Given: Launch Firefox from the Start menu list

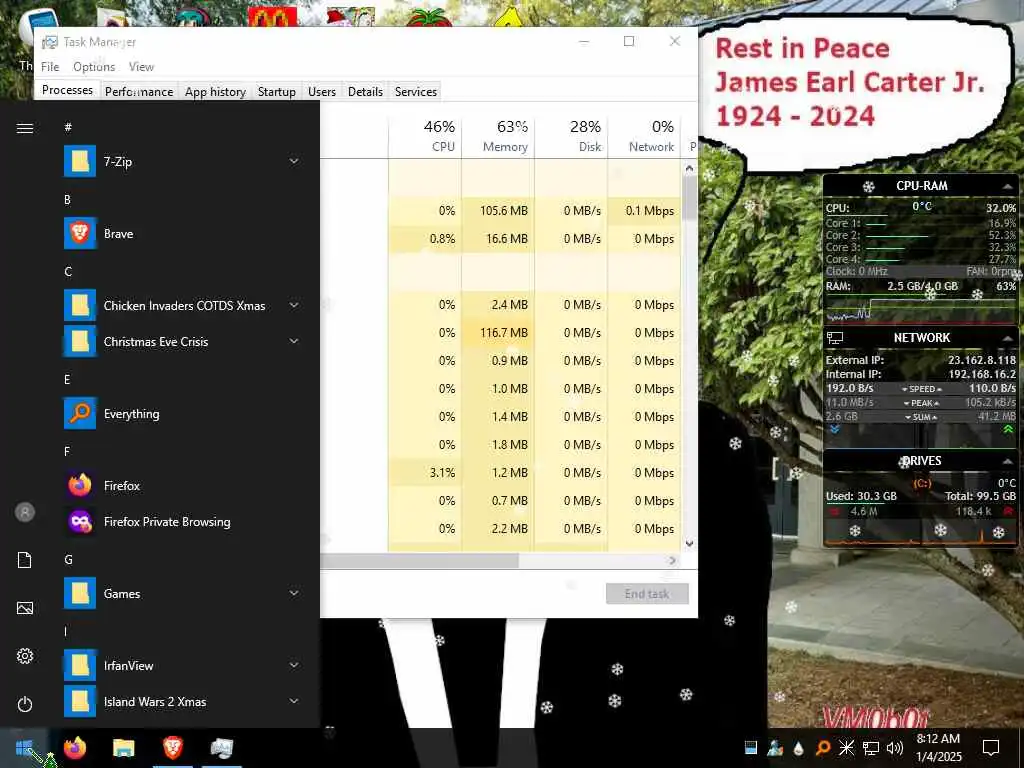Looking at the screenshot, I should tap(182, 485).
